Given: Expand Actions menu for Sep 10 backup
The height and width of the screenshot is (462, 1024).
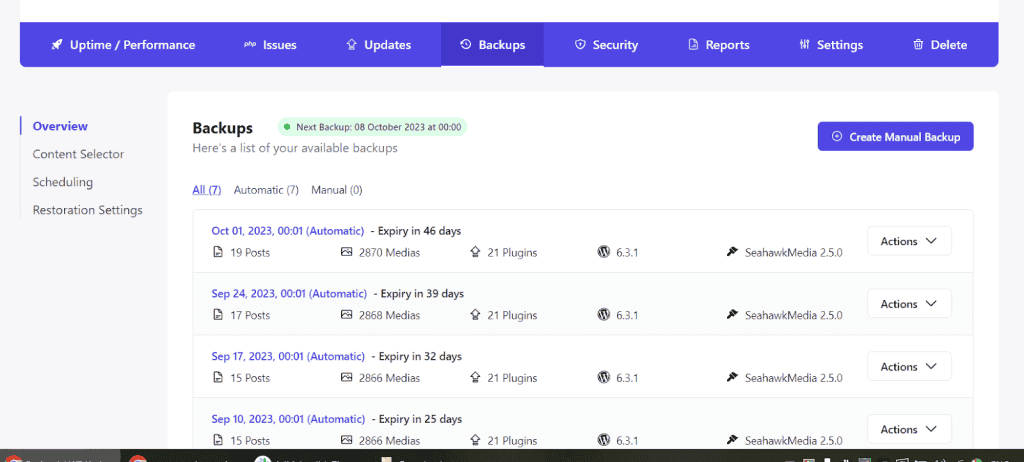Looking at the screenshot, I should pos(908,429).
